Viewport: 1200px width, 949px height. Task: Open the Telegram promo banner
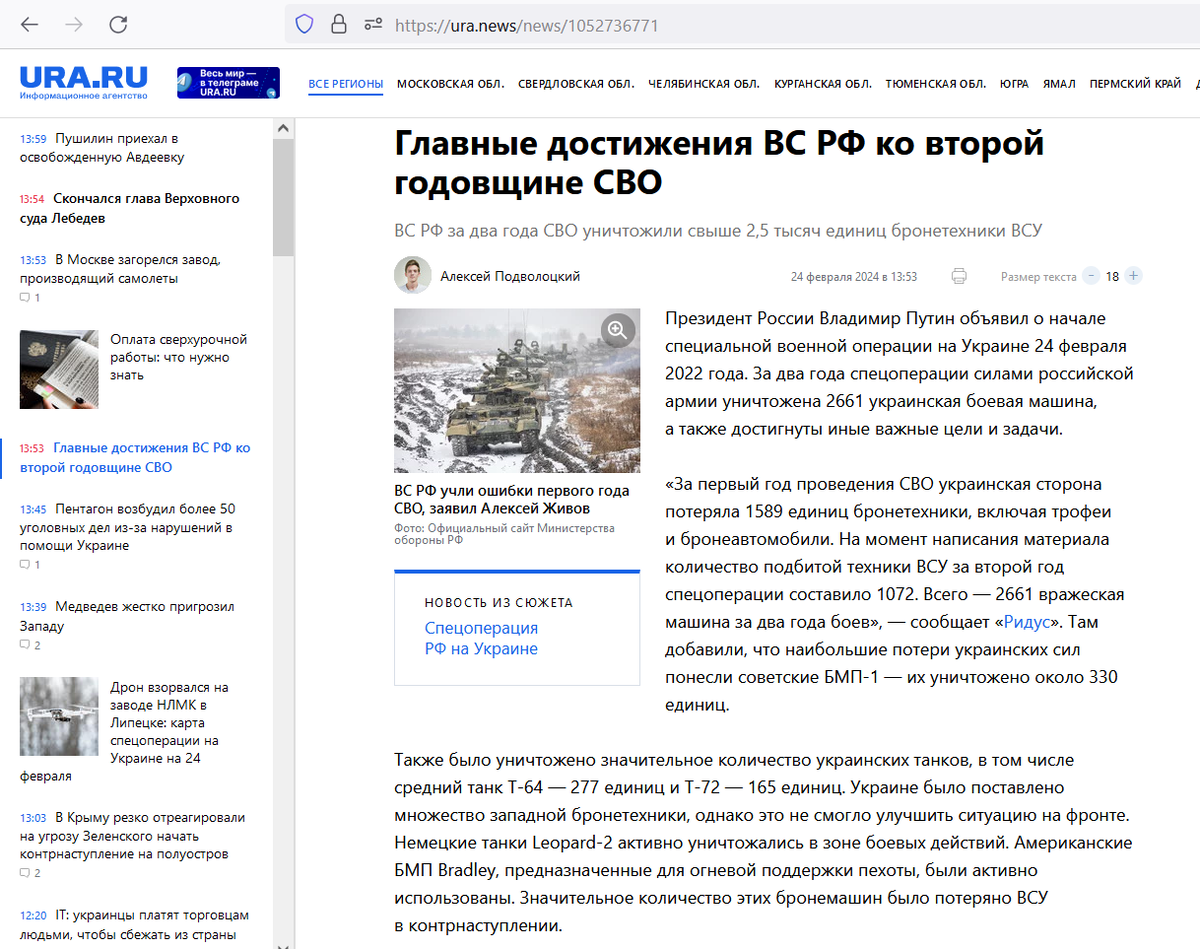(x=228, y=81)
